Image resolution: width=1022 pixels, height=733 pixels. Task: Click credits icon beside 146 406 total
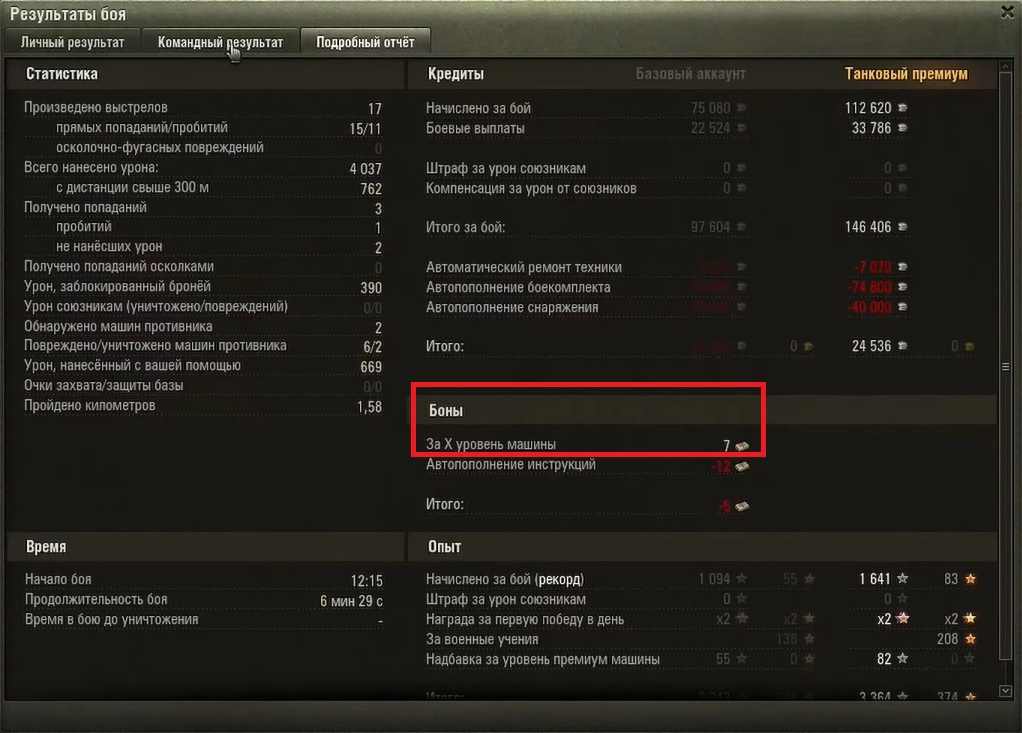tap(903, 227)
